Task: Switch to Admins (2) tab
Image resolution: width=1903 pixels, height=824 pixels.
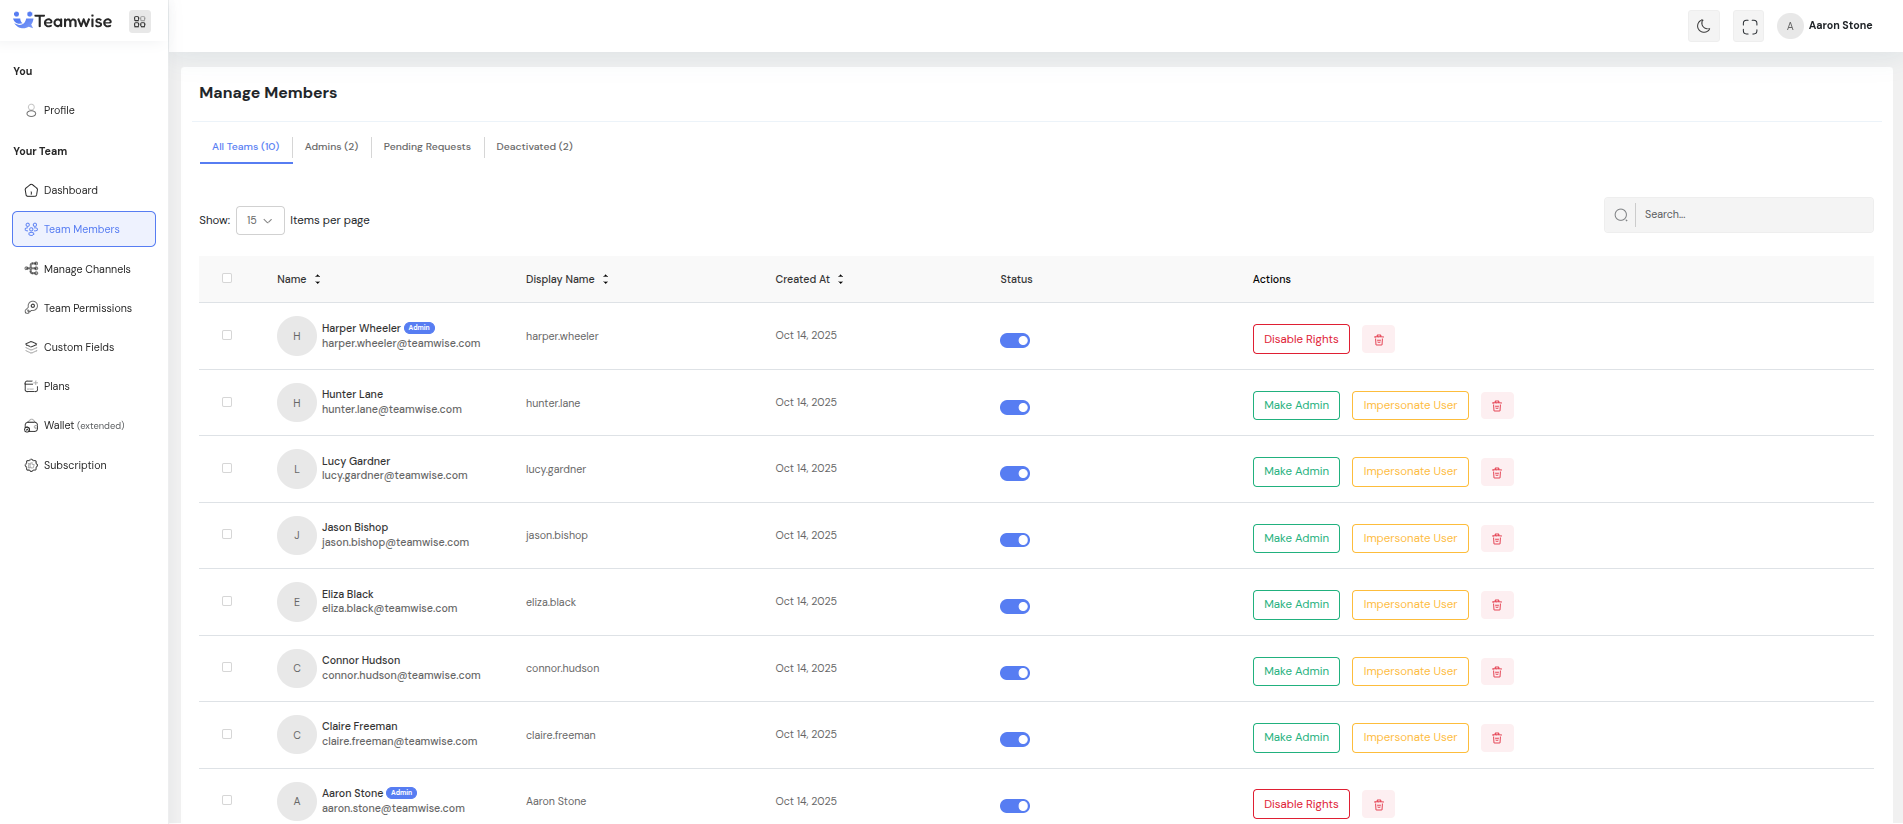Action: coord(331,147)
